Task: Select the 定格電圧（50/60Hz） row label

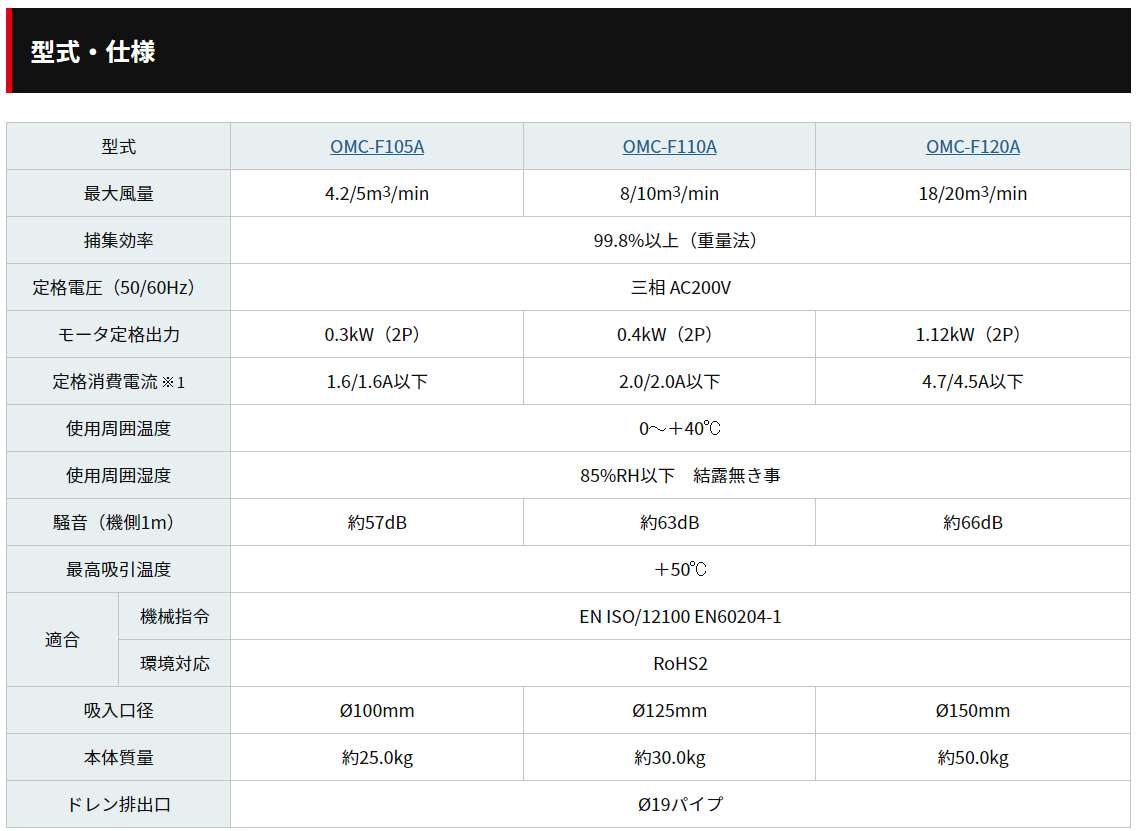Action: [x=119, y=288]
